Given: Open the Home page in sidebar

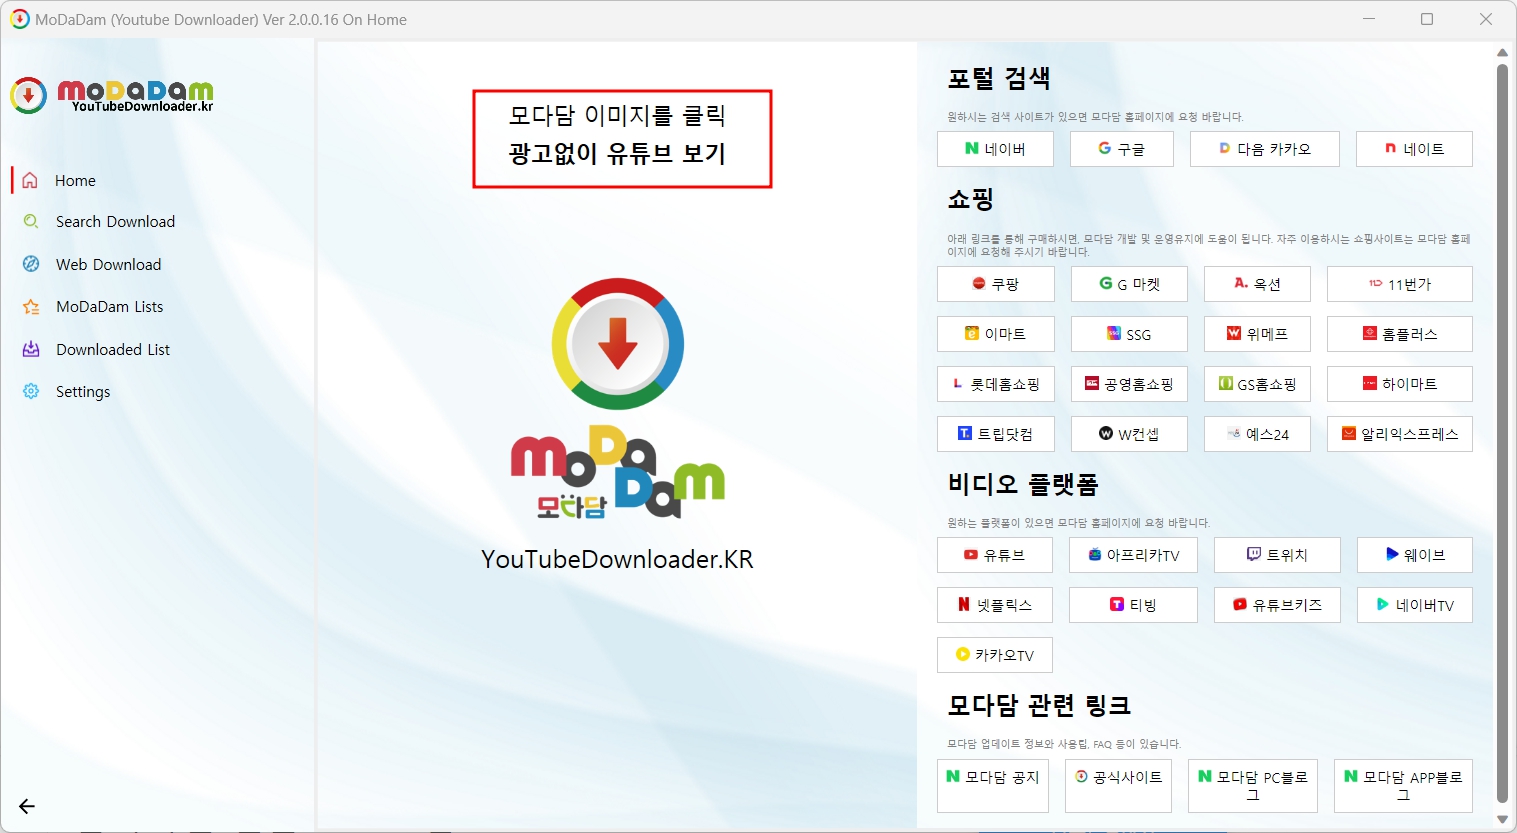Looking at the screenshot, I should point(76,181).
